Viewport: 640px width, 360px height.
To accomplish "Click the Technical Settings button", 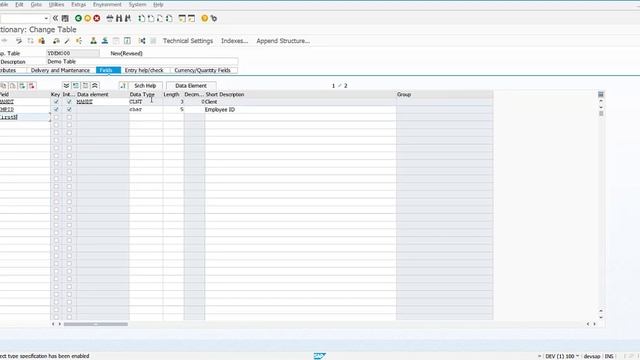I will pyautogui.click(x=188, y=41).
